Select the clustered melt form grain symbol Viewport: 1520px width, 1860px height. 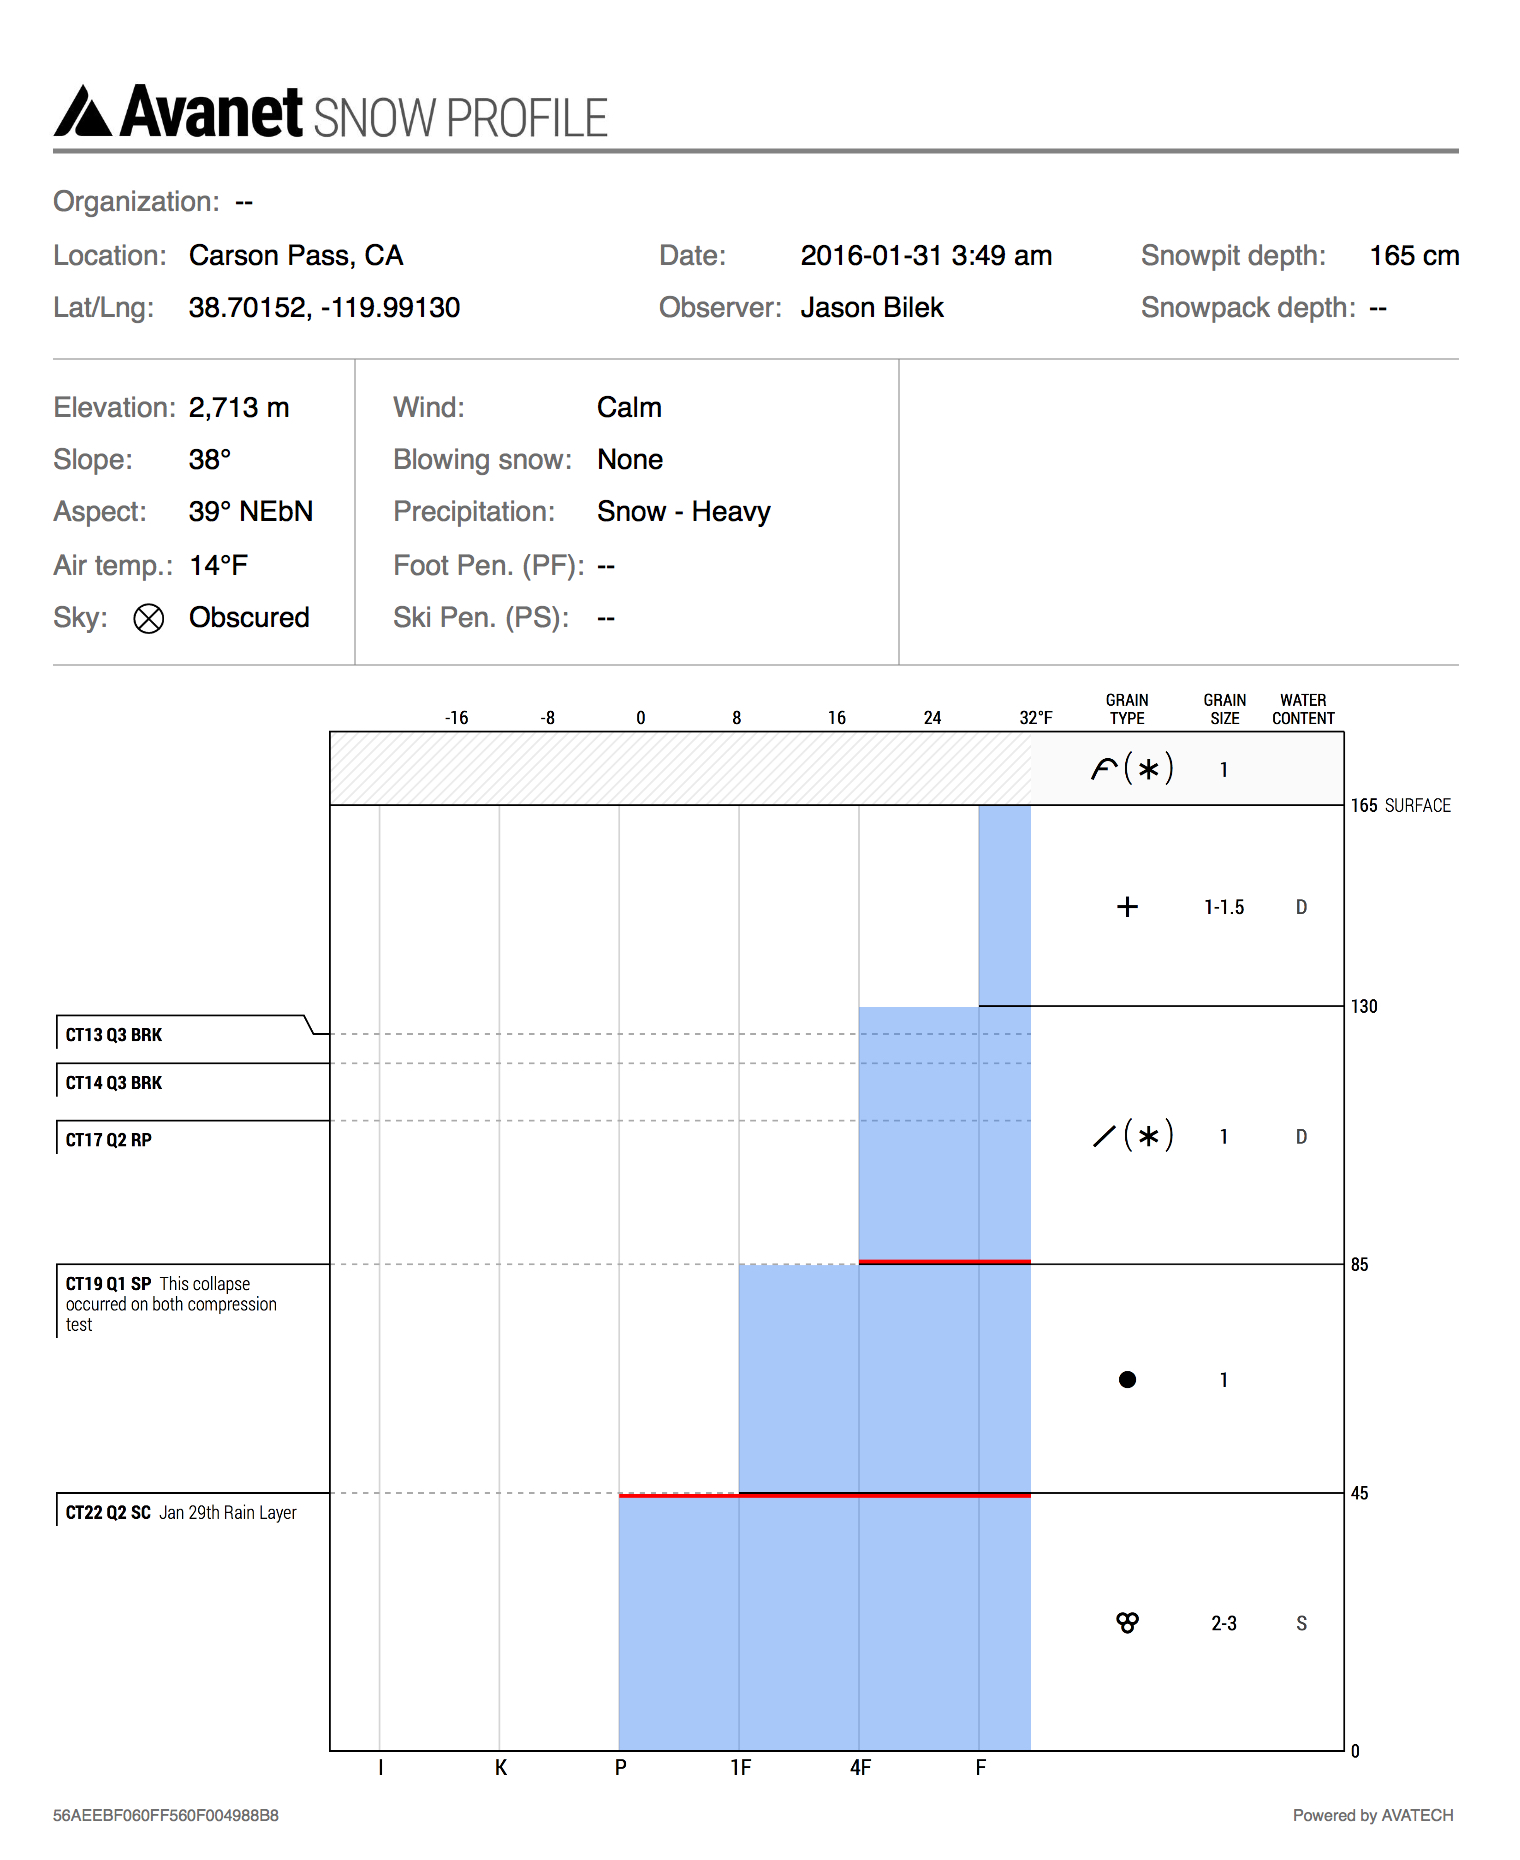[x=1127, y=1623]
